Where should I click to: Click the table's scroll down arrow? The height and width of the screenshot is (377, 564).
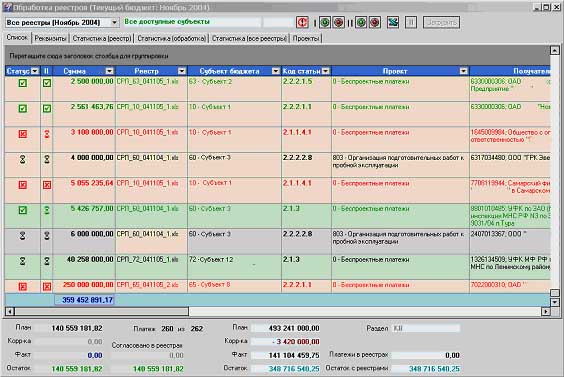coord(555,302)
